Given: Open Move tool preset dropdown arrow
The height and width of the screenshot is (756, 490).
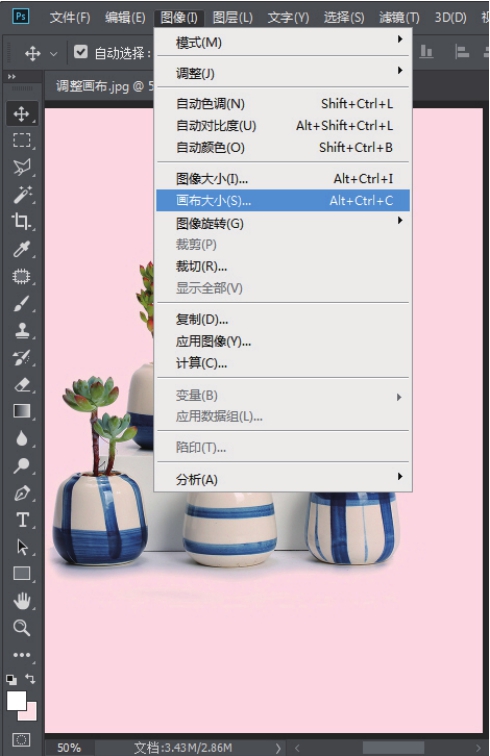Looking at the screenshot, I should point(54,54).
